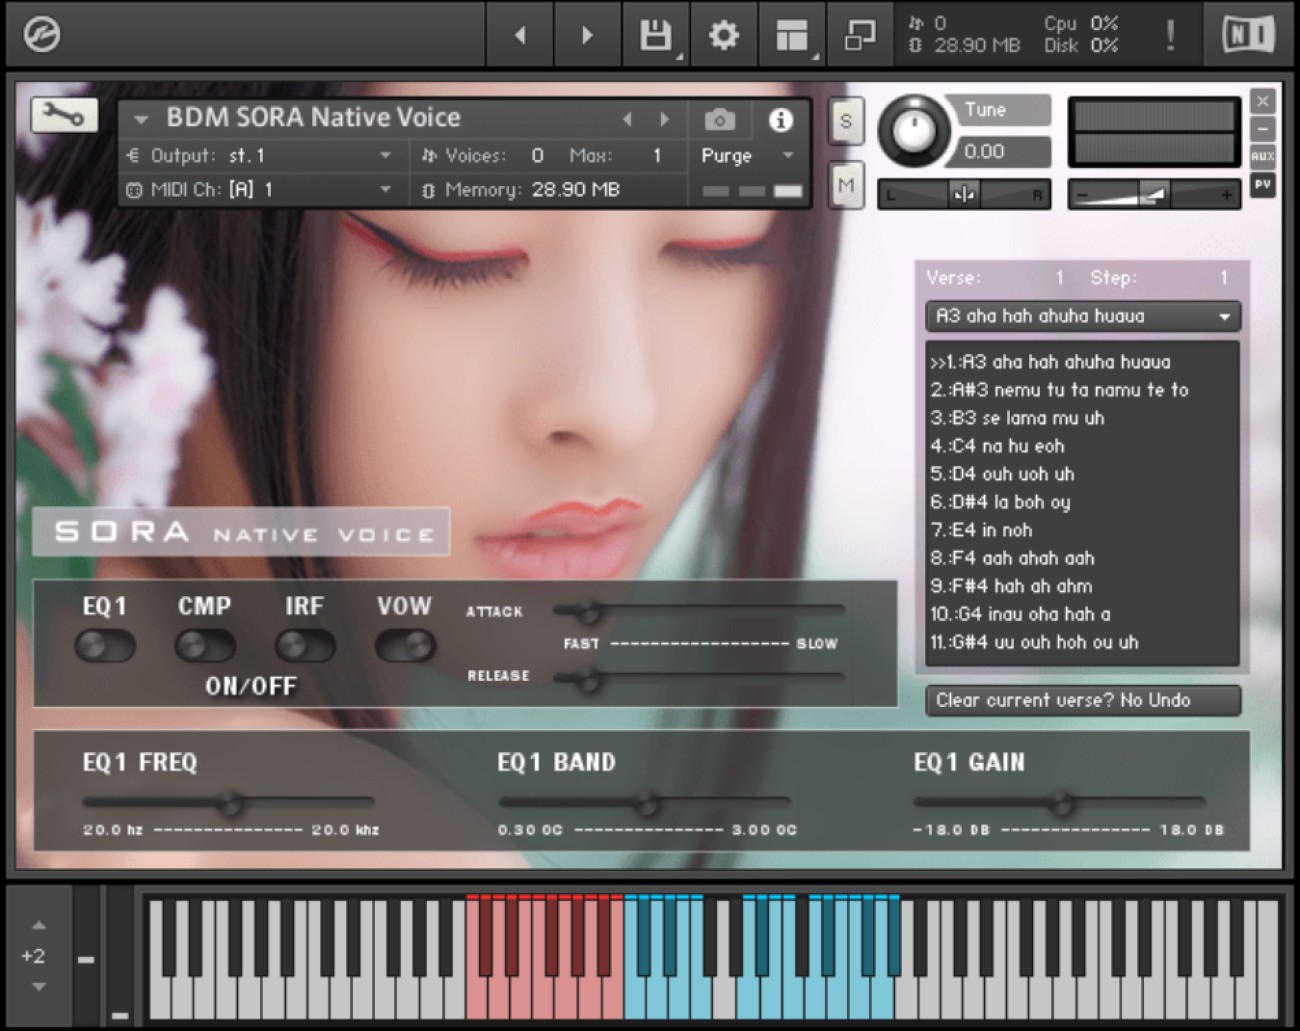The height and width of the screenshot is (1031, 1300).
Task: Select phrase 11 G#4 uu ouh hoh ou uh
Action: (x=1035, y=642)
